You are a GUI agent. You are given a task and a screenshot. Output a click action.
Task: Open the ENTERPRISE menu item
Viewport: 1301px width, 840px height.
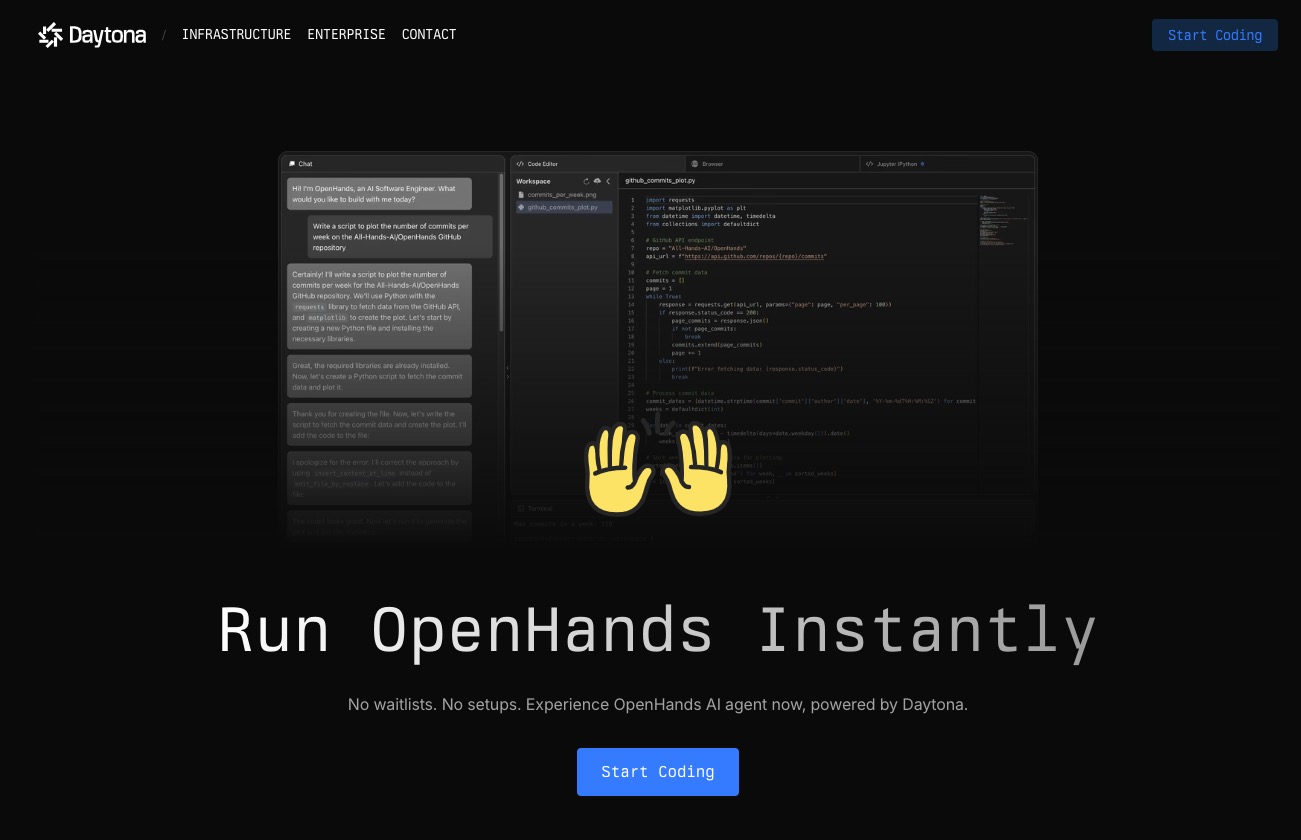pyautogui.click(x=346, y=35)
